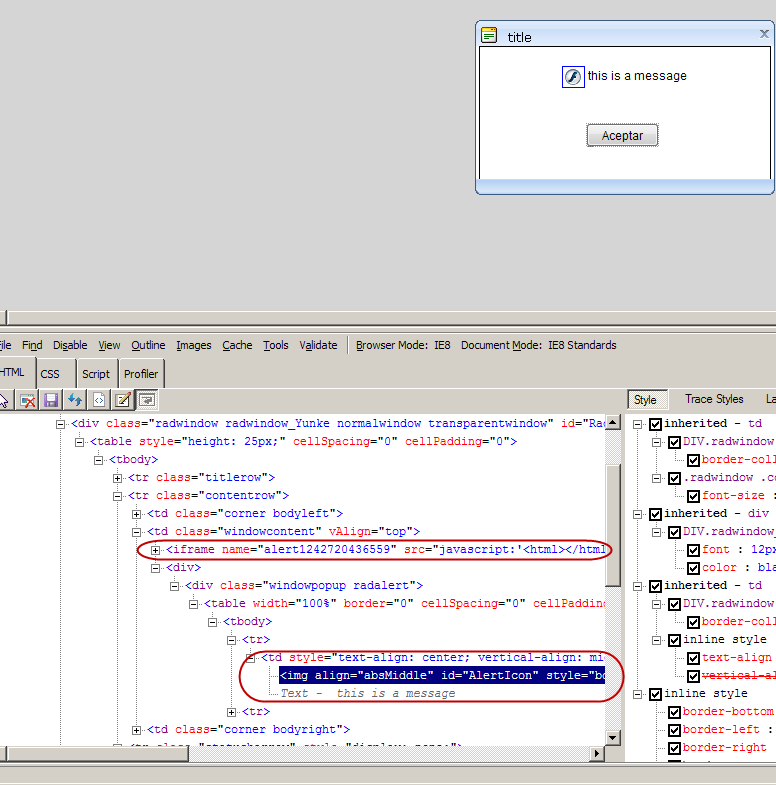The height and width of the screenshot is (785, 776).
Task: Uncheck the border-bottom property checkbox
Action: [674, 713]
